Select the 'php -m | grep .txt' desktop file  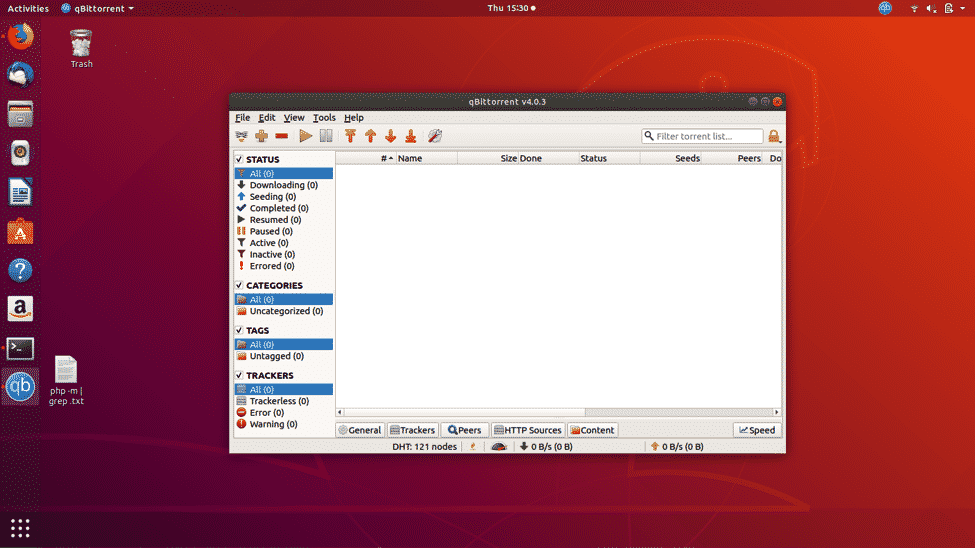click(x=66, y=379)
